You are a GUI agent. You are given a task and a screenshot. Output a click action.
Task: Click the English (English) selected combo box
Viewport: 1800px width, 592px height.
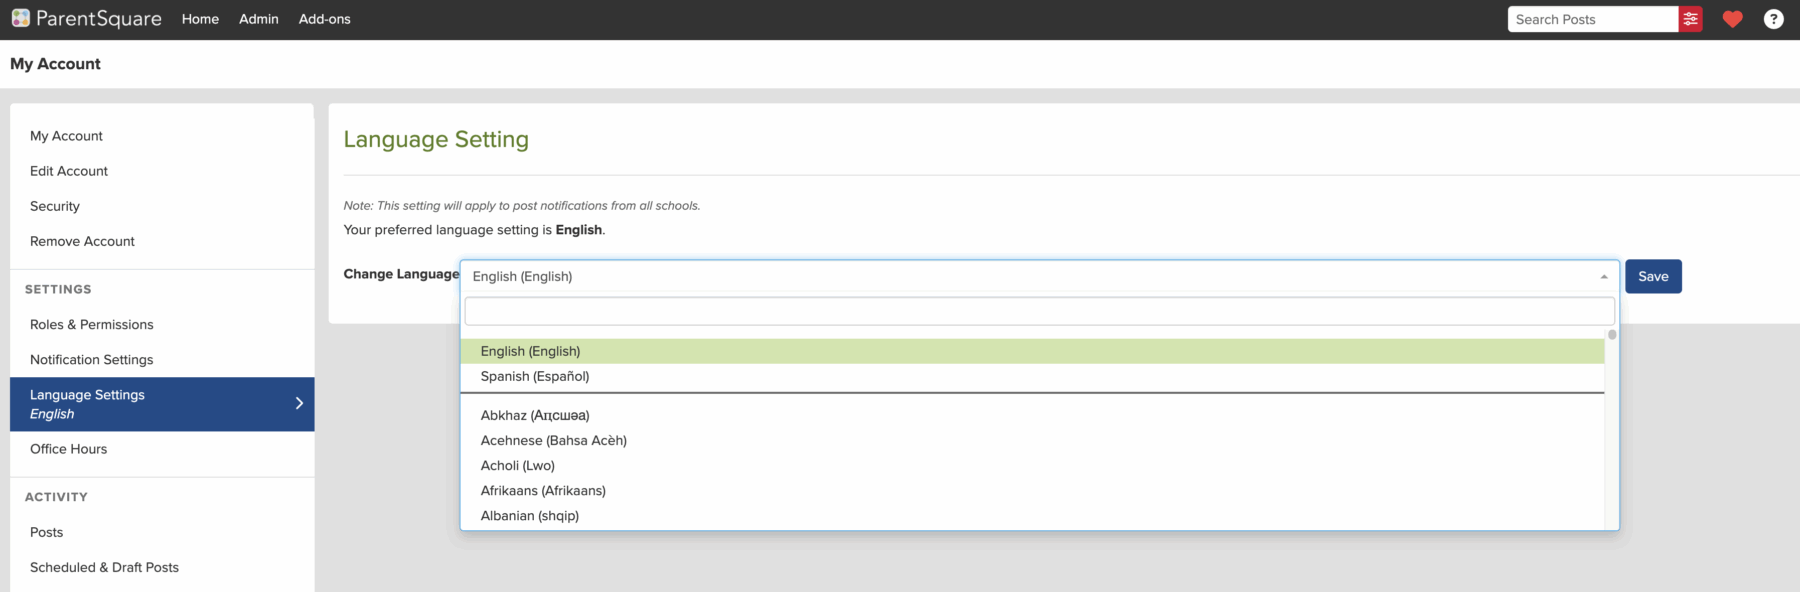pos(1039,276)
